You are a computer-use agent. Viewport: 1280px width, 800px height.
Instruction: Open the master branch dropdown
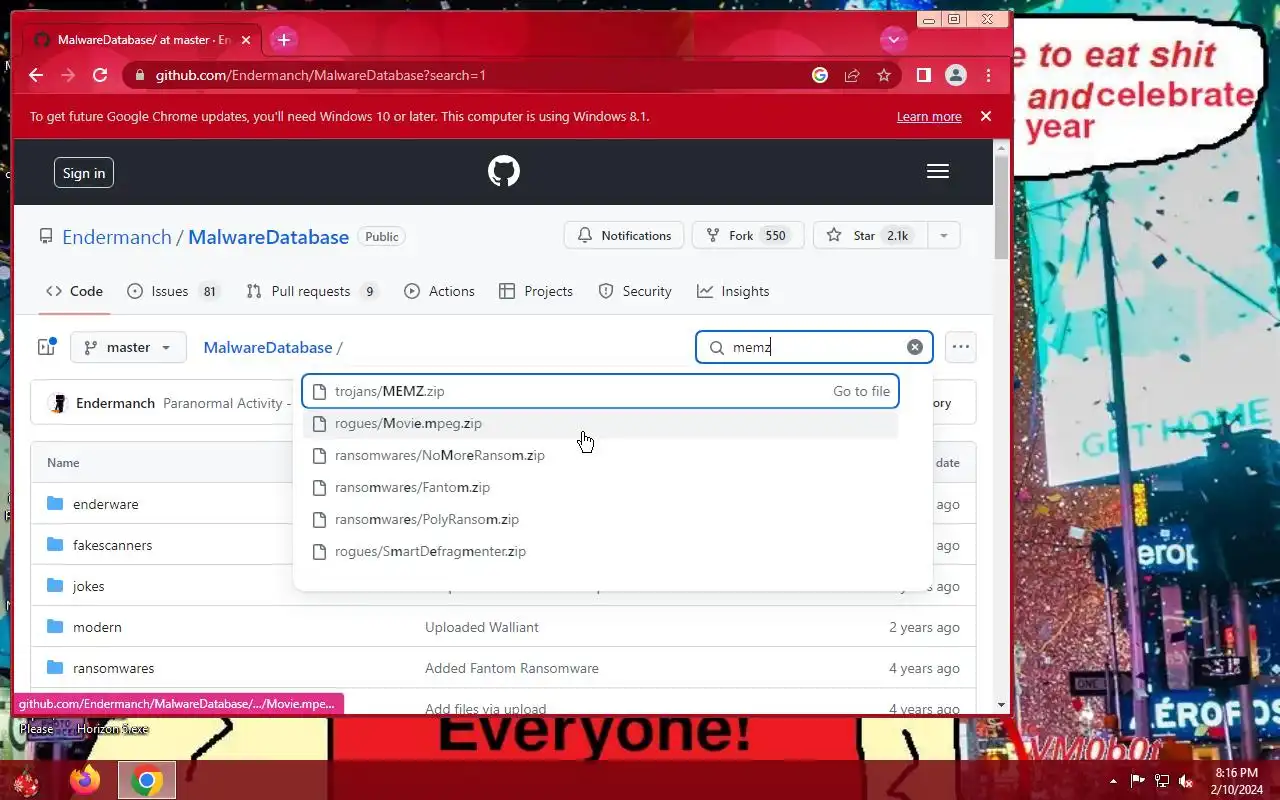click(x=128, y=347)
